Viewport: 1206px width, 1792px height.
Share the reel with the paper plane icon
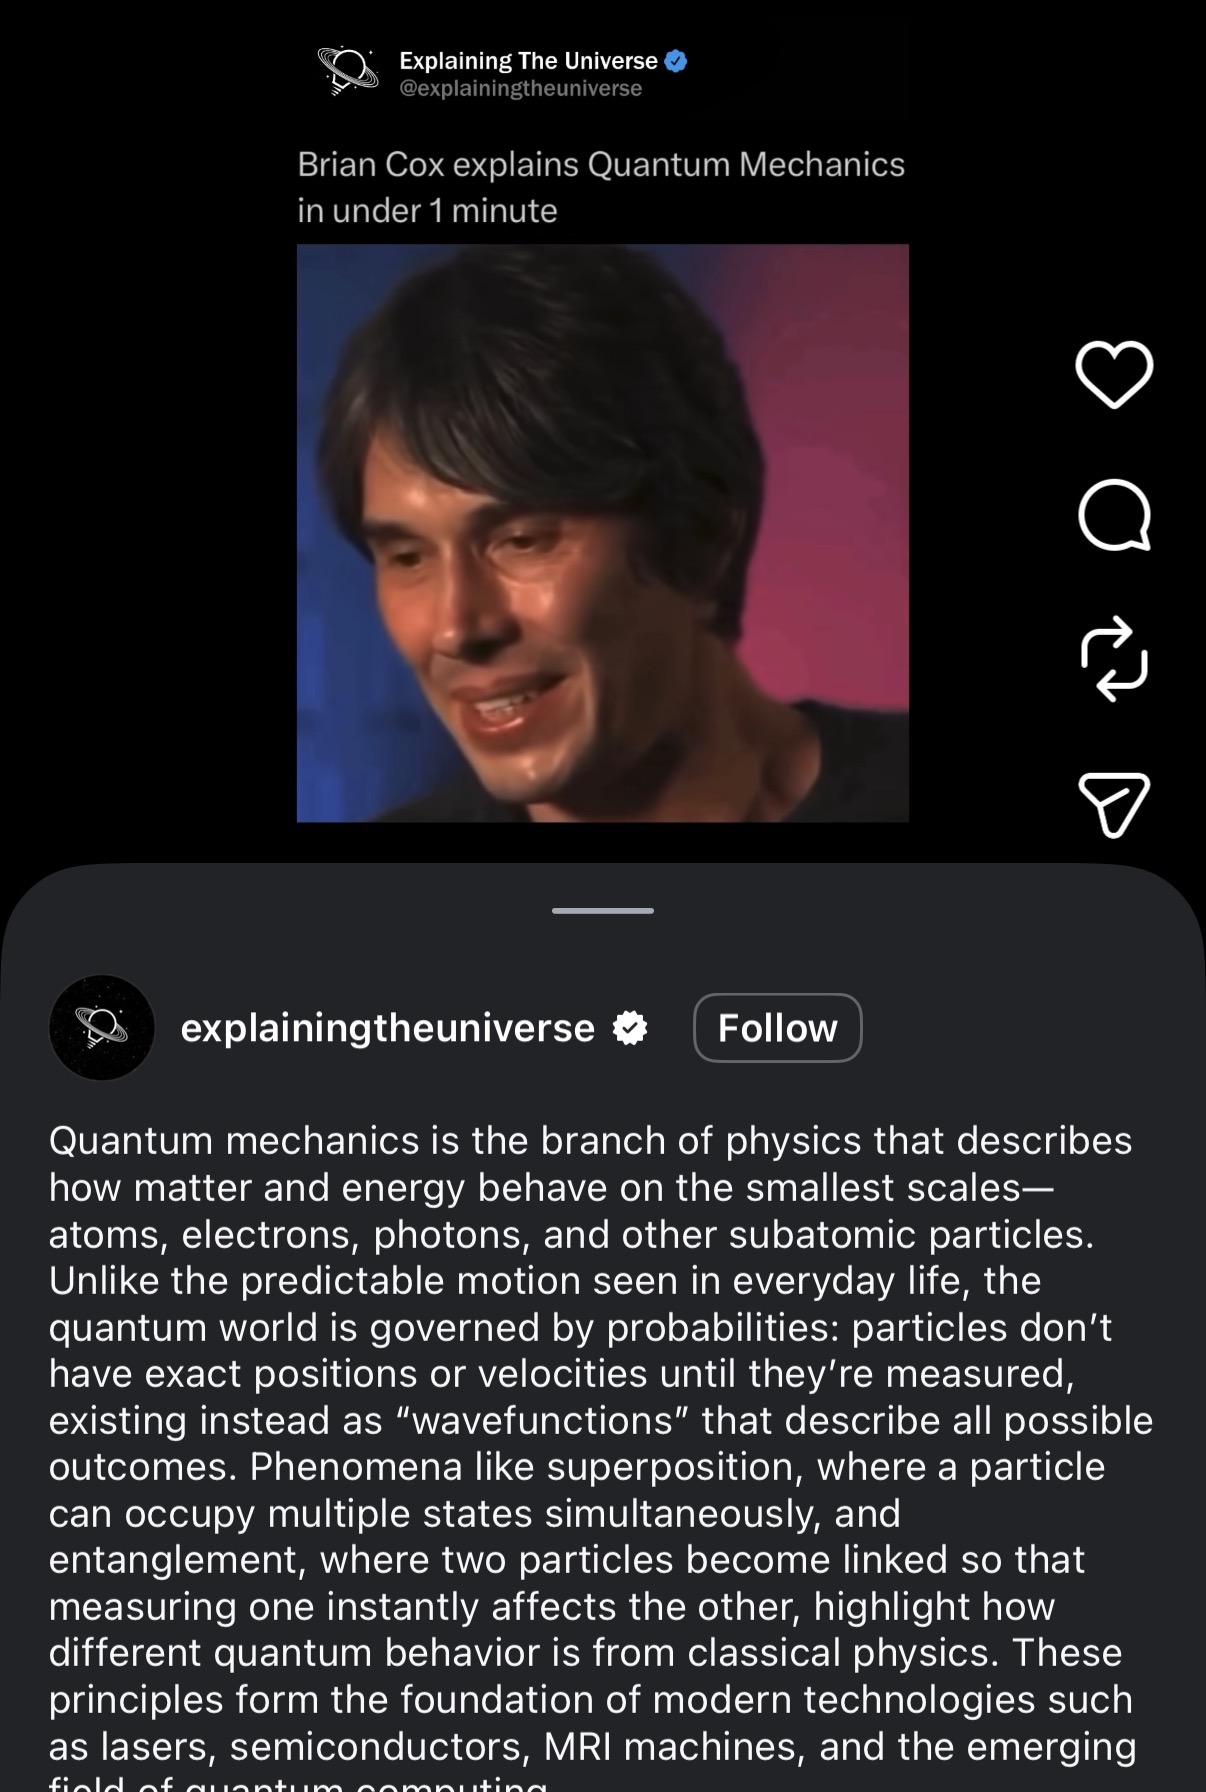[1114, 803]
